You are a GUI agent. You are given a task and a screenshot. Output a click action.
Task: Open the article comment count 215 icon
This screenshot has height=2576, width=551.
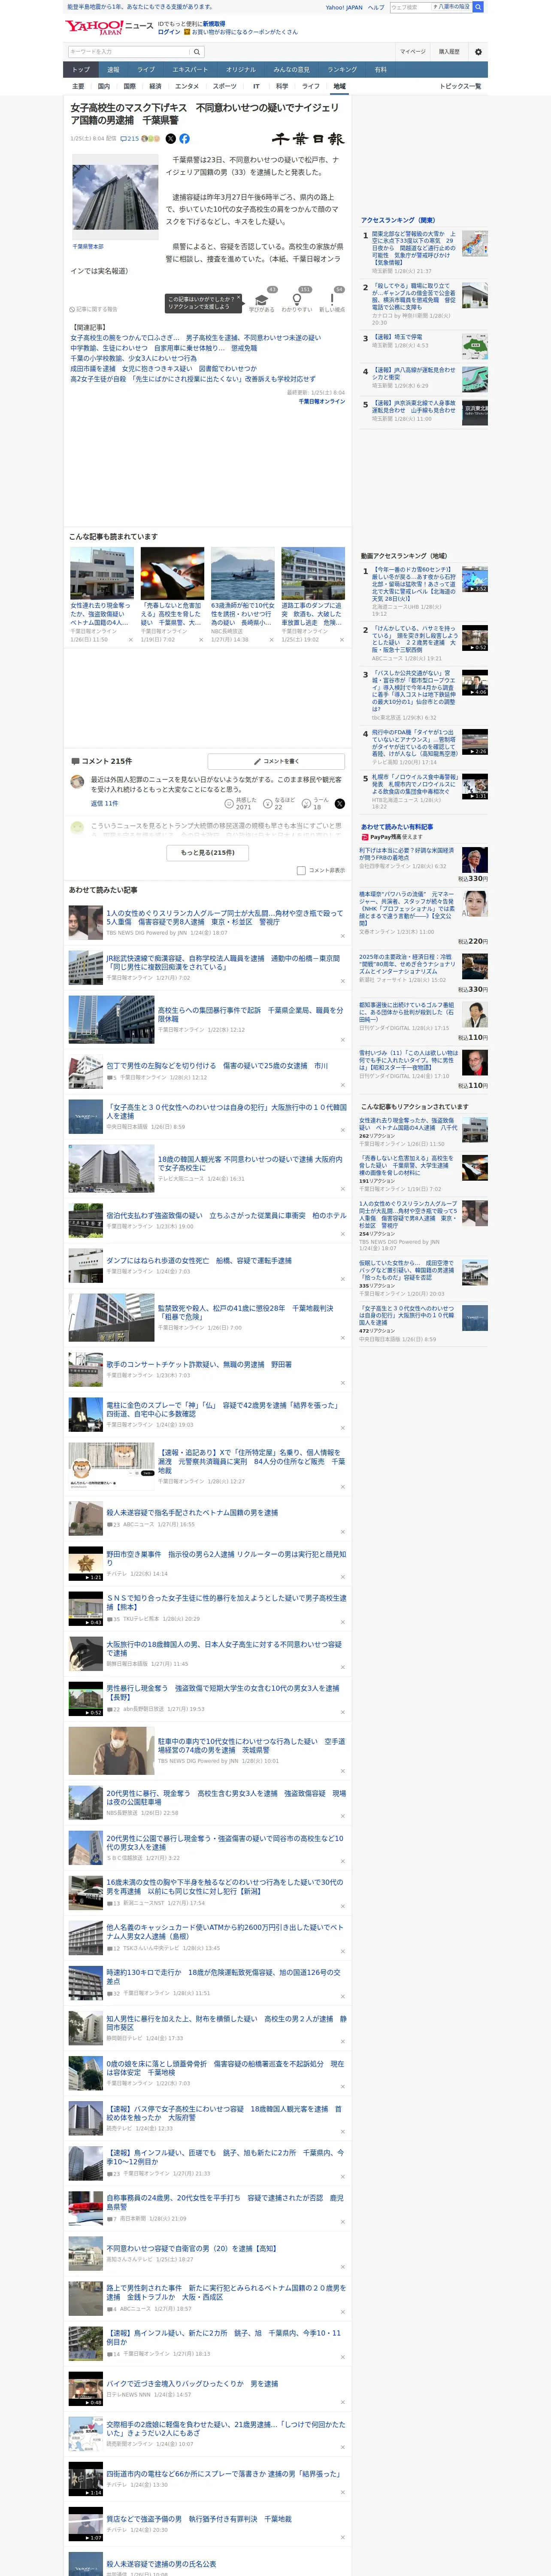tap(130, 139)
